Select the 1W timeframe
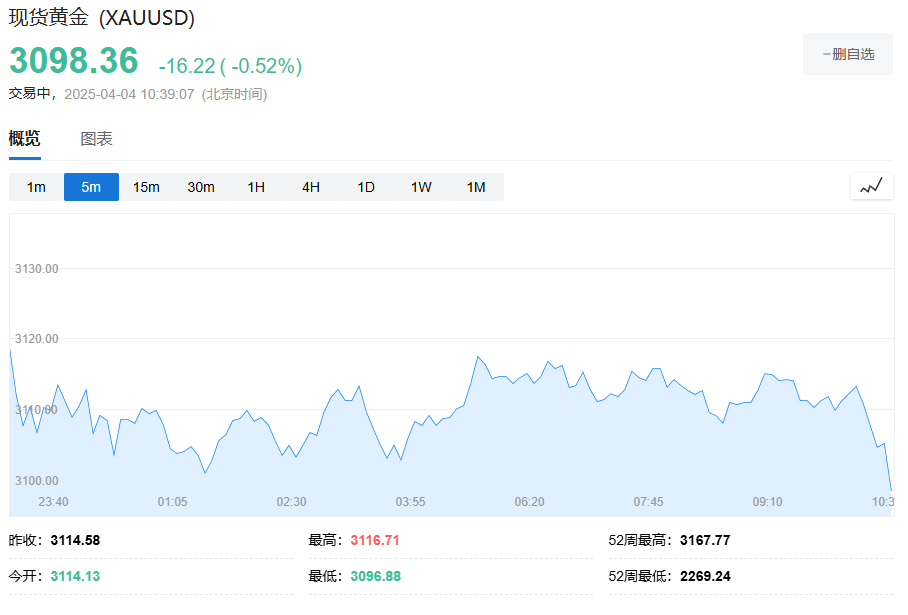Viewport: 908px width, 615px height. tap(421, 187)
